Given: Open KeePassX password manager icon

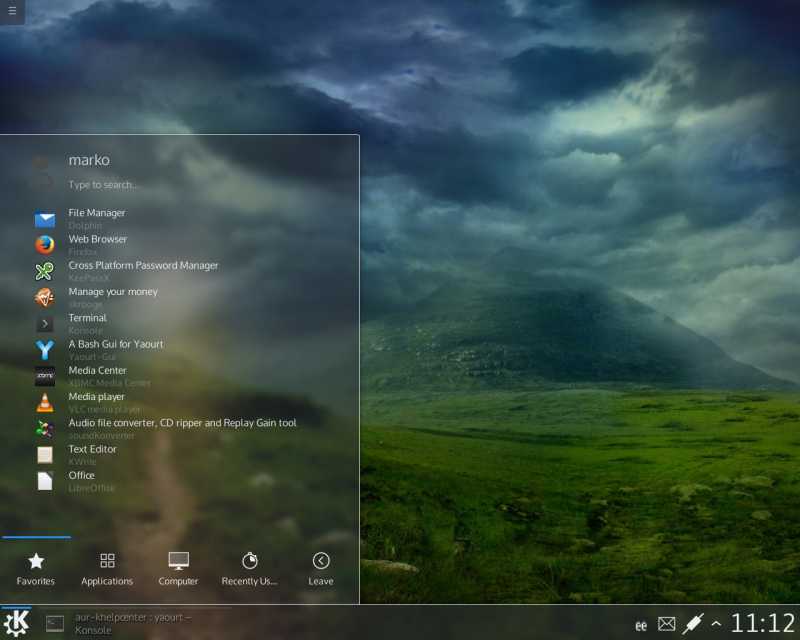Looking at the screenshot, I should [45, 272].
